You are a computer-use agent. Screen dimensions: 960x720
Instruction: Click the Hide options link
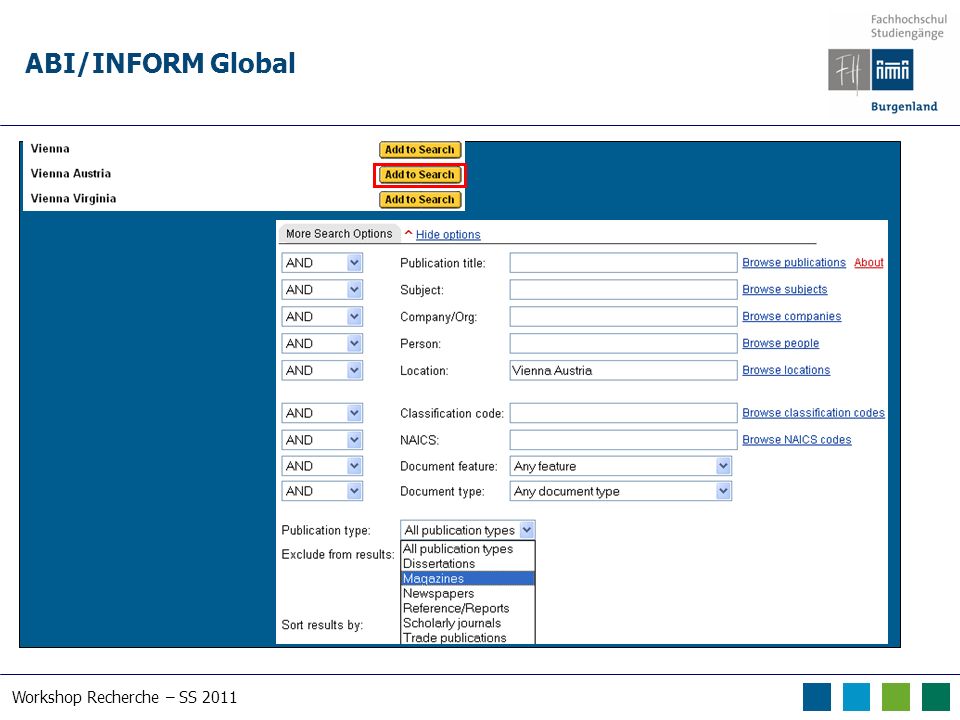448,234
